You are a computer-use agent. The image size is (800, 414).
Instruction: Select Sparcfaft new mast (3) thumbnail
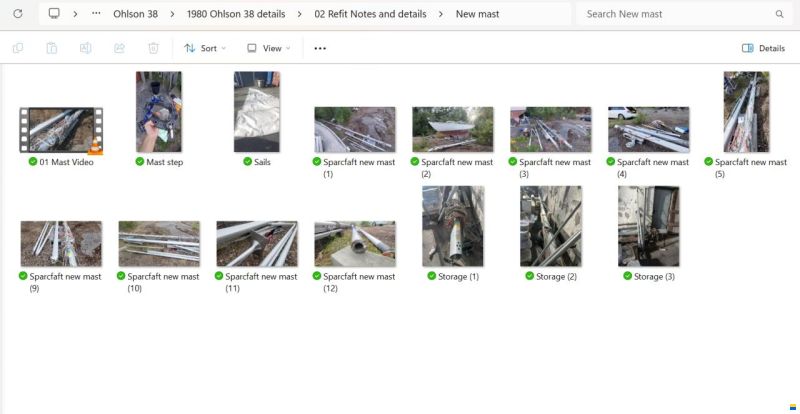tap(551, 129)
